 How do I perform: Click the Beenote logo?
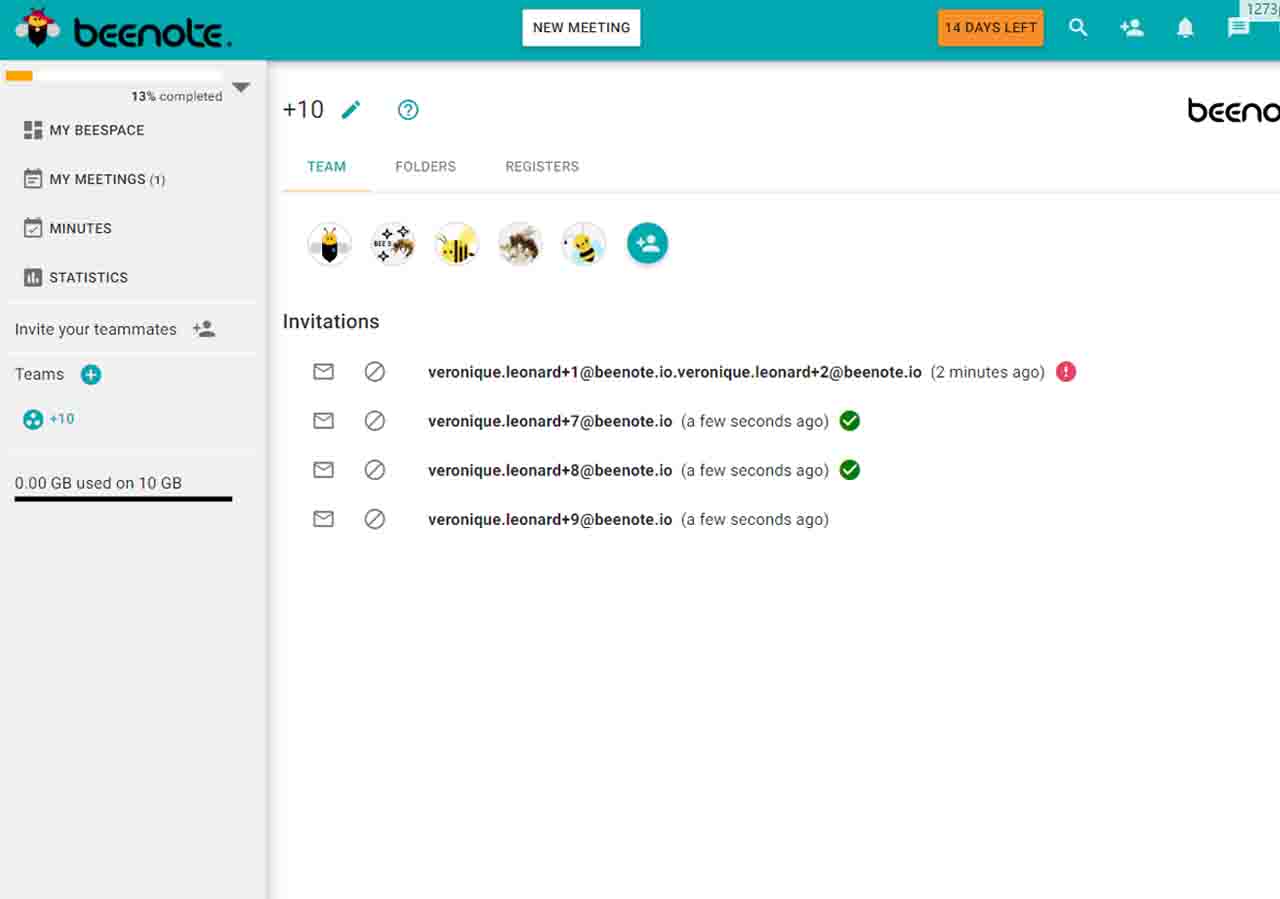coord(123,29)
